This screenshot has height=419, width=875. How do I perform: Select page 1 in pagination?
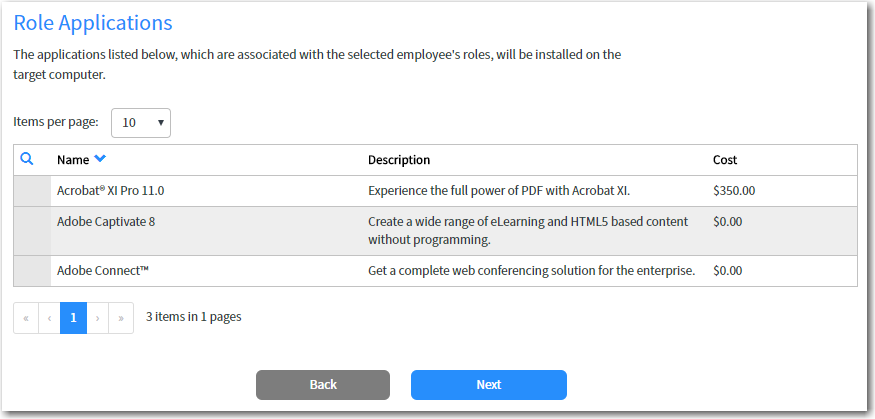click(x=73, y=318)
